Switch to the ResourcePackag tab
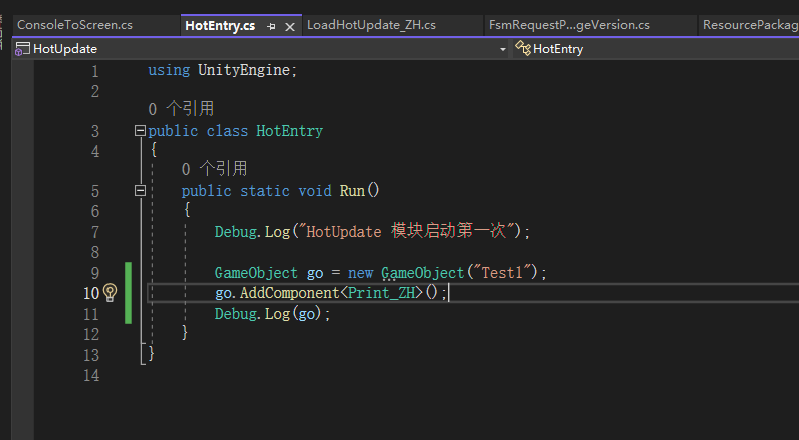This screenshot has width=799, height=440. [750, 25]
